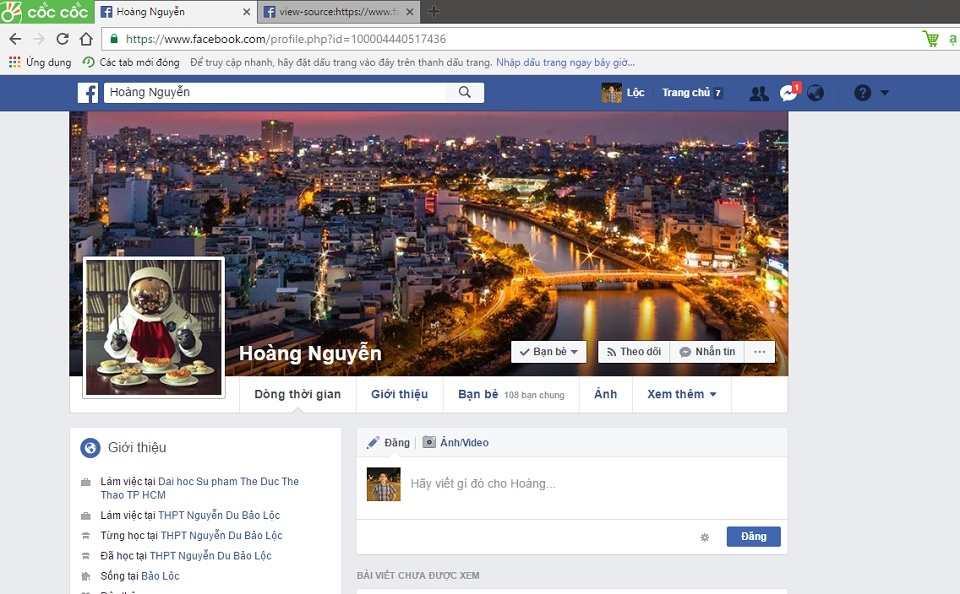Viewport: 960px width, 594px height.
Task: Focus the Facebook search field containing Hoàng Nguyễn
Action: coord(276,92)
